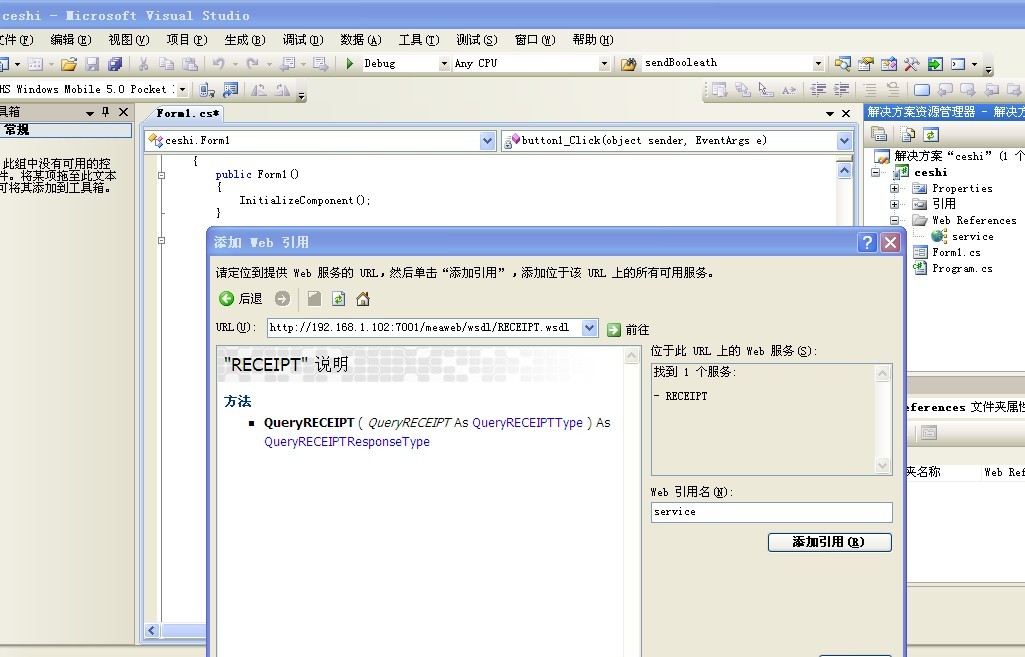This screenshot has width=1025, height=657.
Task: Go to Home page in Add Web Reference dialog
Action: [363, 299]
